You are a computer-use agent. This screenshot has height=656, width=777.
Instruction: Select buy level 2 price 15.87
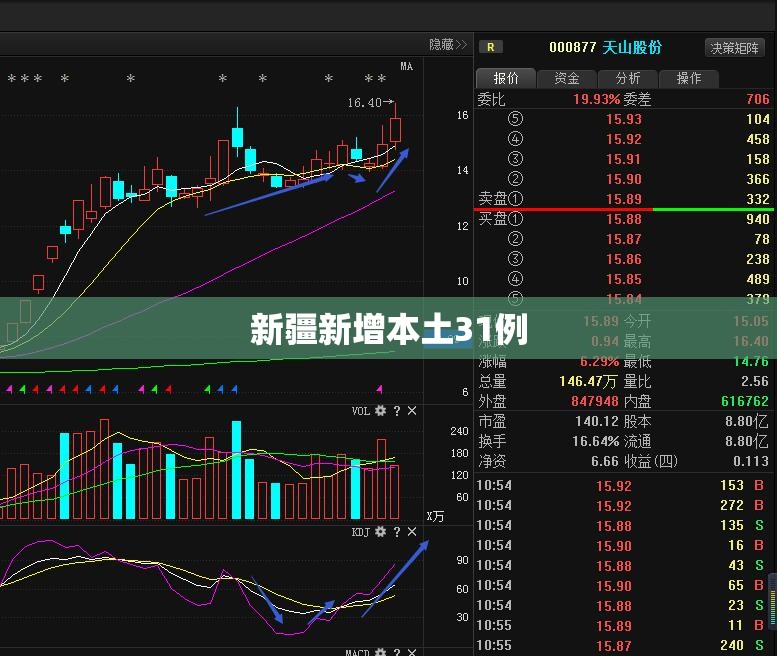(x=623, y=239)
